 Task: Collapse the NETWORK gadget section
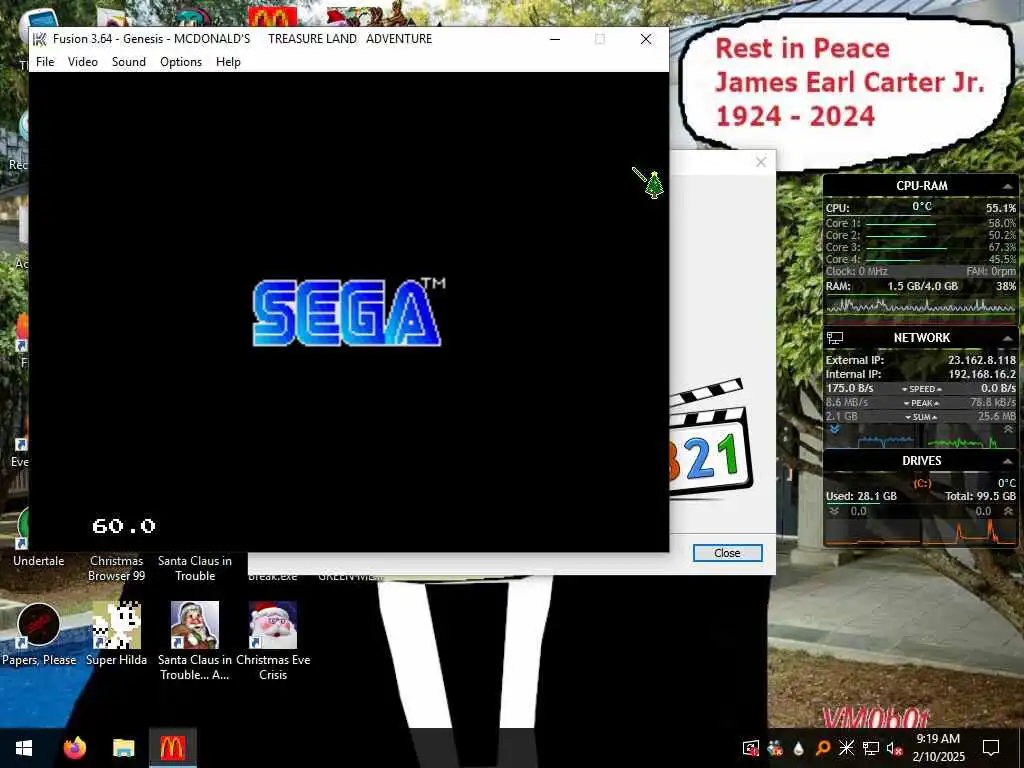click(1008, 338)
